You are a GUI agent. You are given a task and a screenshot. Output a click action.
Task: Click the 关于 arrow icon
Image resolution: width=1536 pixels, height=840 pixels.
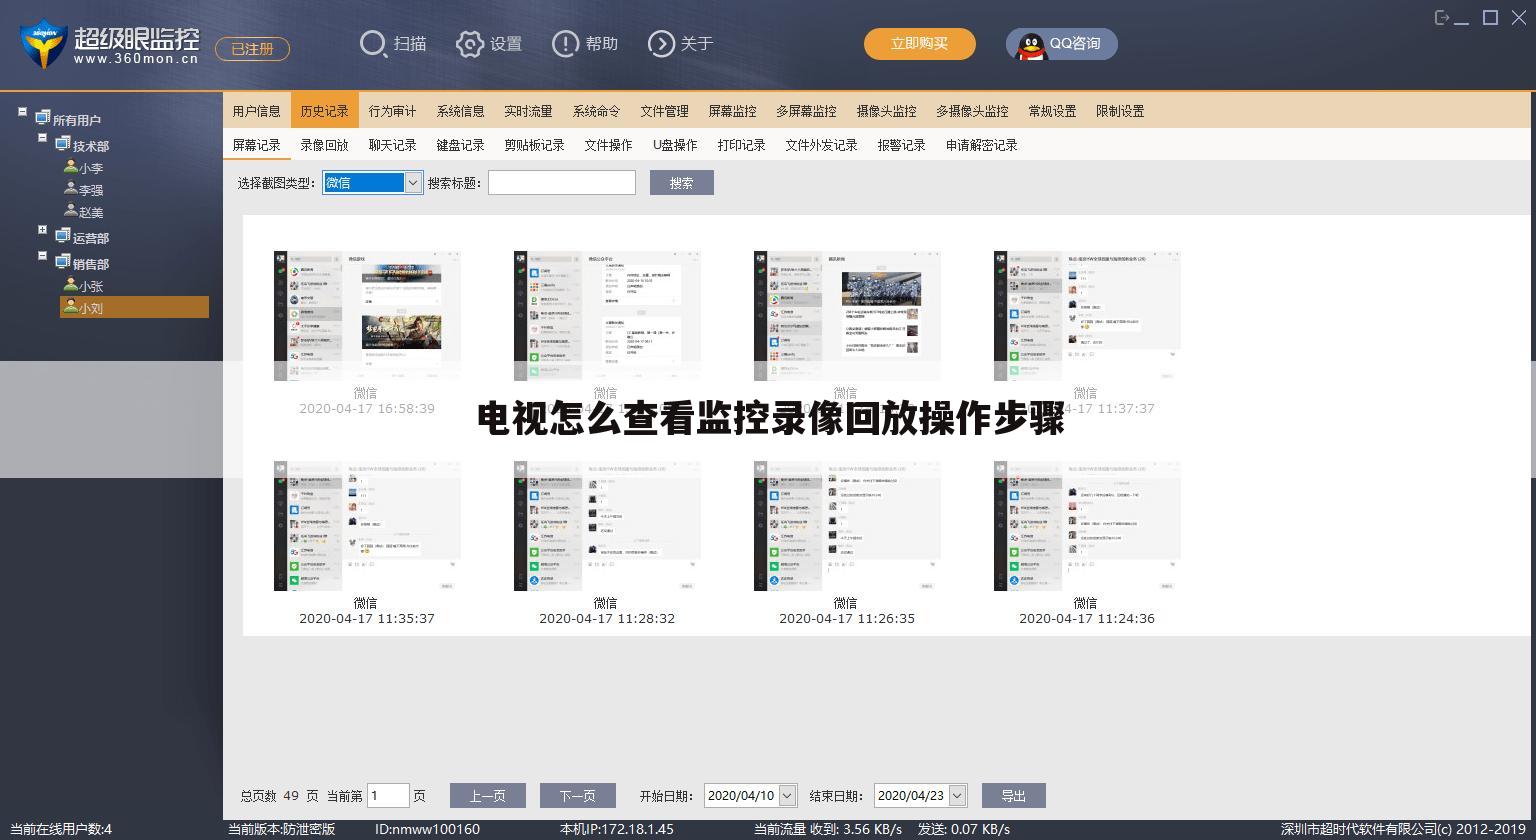coord(661,44)
